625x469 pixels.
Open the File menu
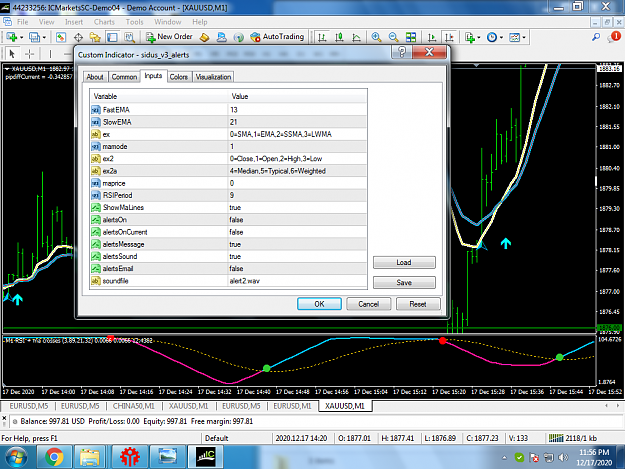(22, 22)
